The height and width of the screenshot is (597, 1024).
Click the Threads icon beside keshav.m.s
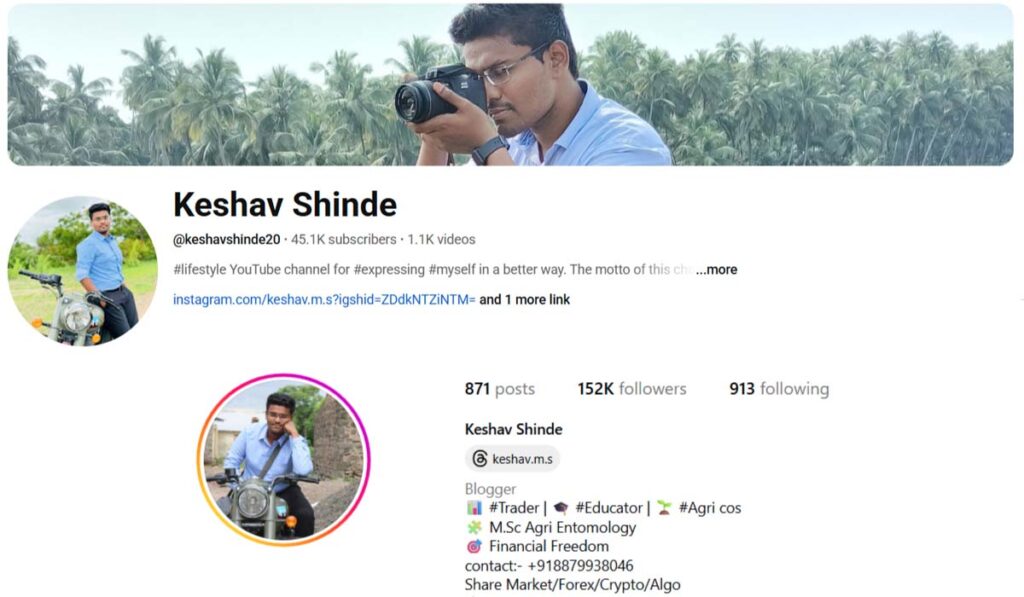click(x=479, y=459)
